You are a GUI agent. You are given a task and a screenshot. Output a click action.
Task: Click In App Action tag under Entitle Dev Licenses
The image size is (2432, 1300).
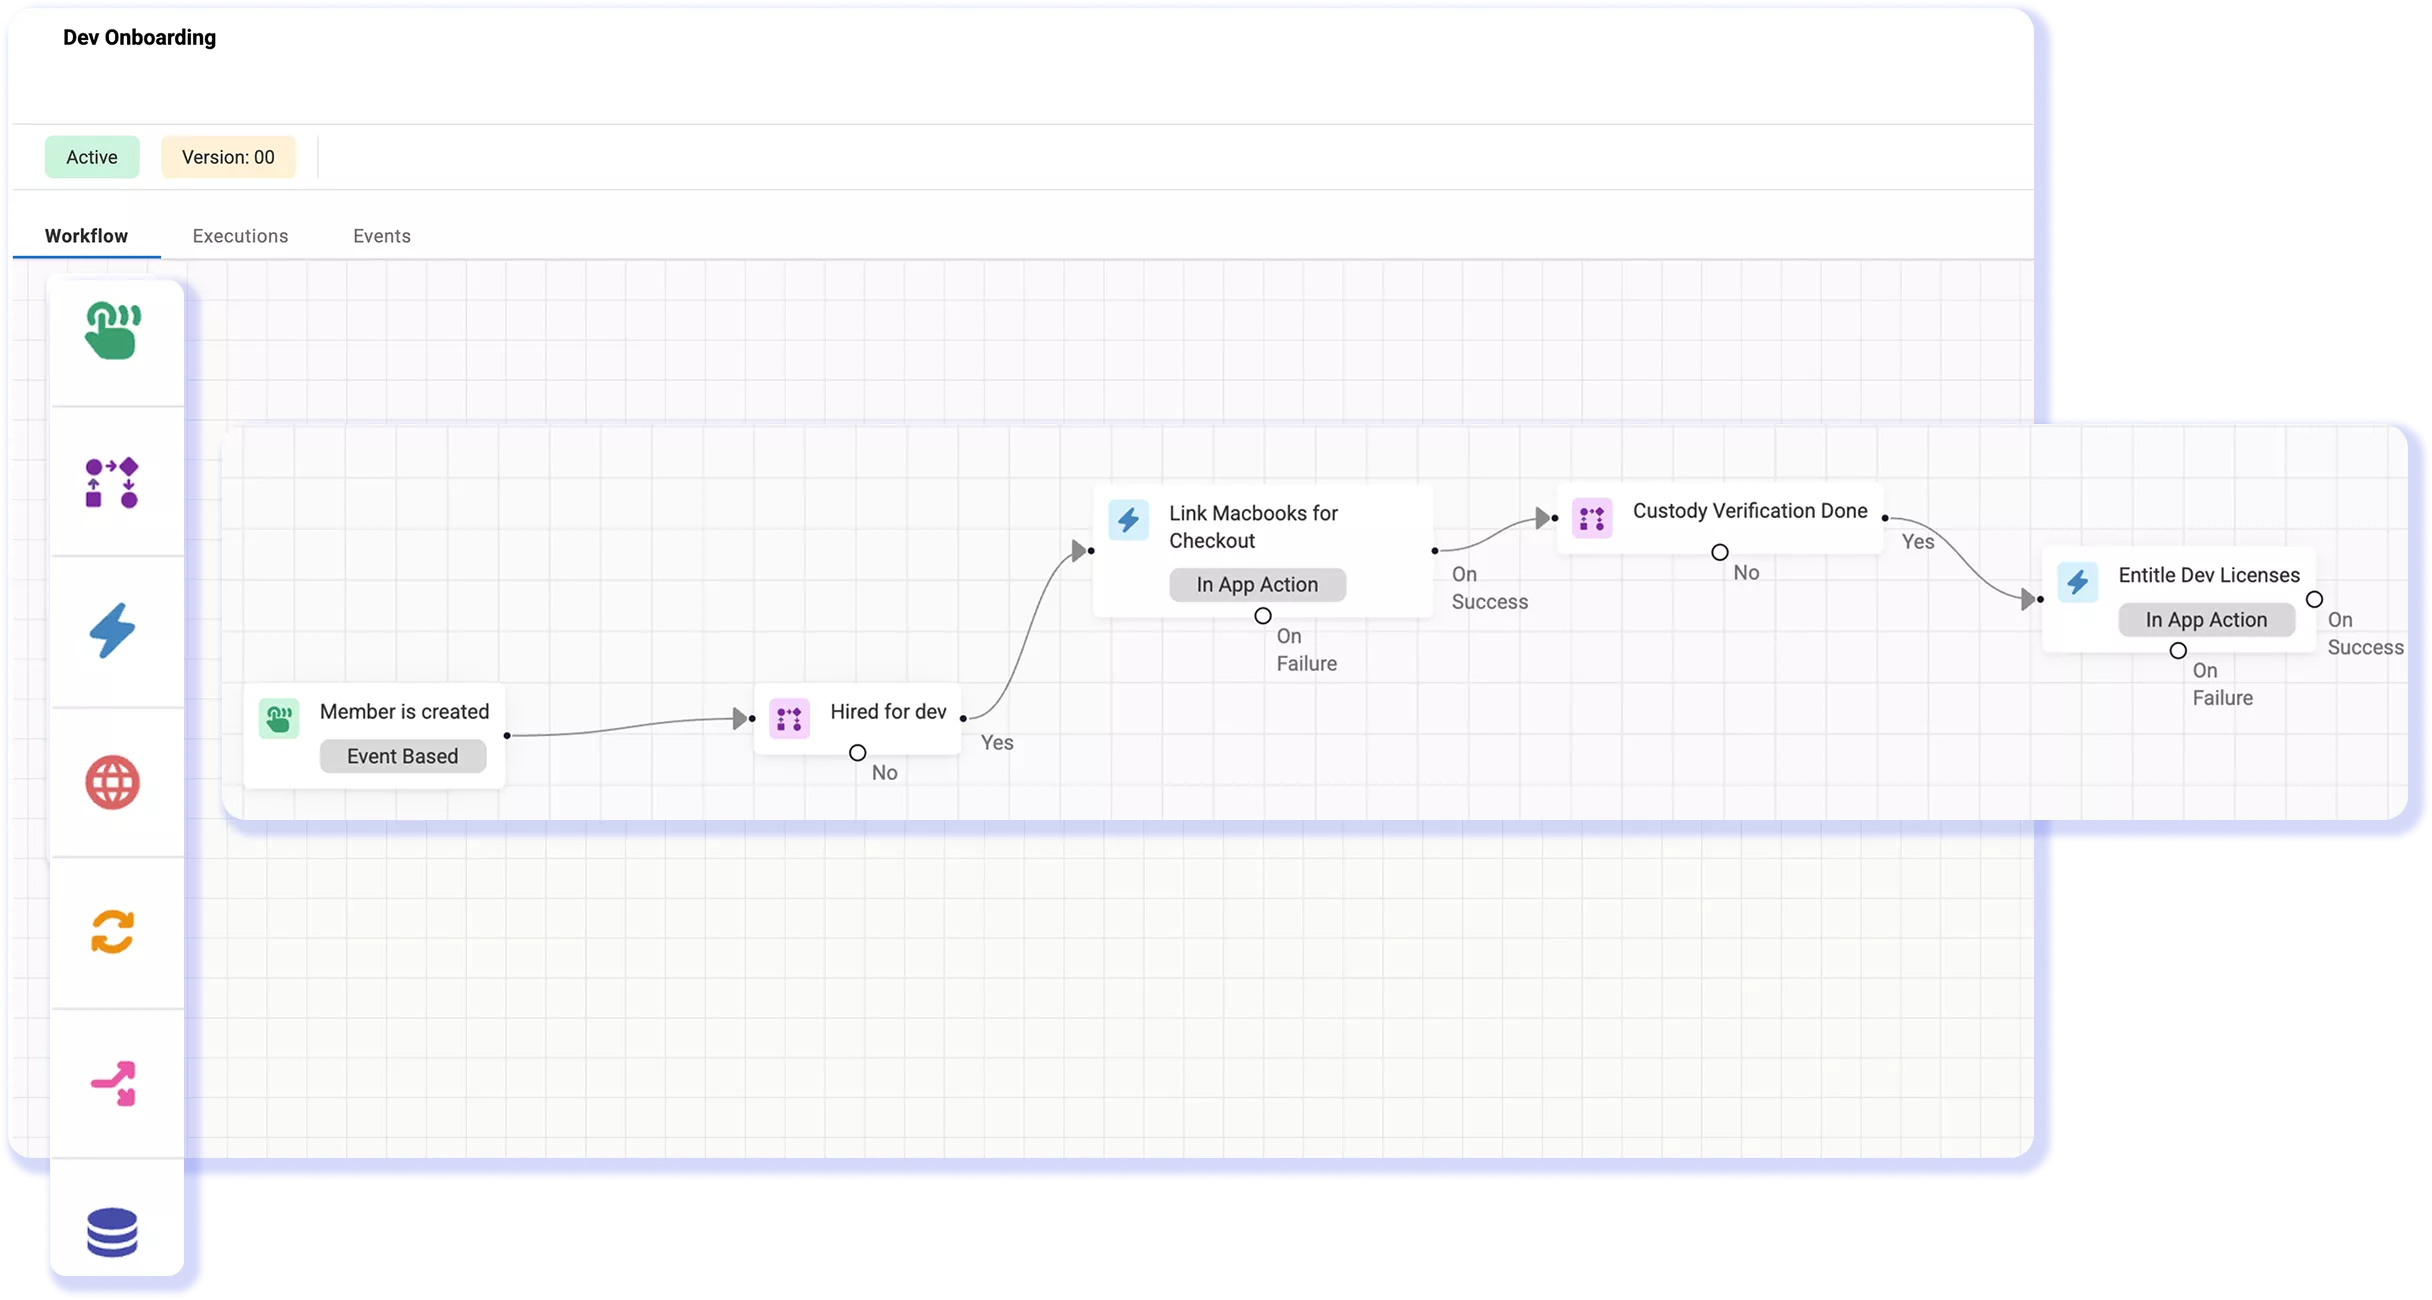pyautogui.click(x=2206, y=620)
